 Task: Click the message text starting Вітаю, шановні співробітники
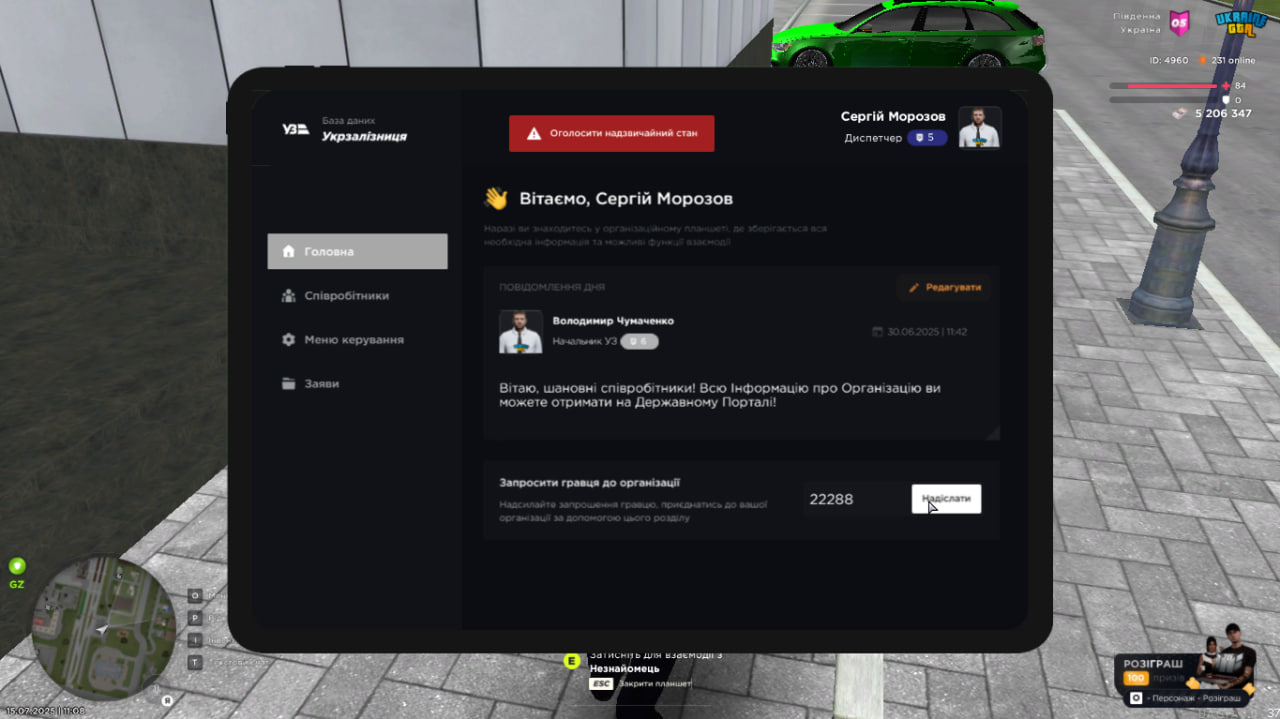point(720,394)
